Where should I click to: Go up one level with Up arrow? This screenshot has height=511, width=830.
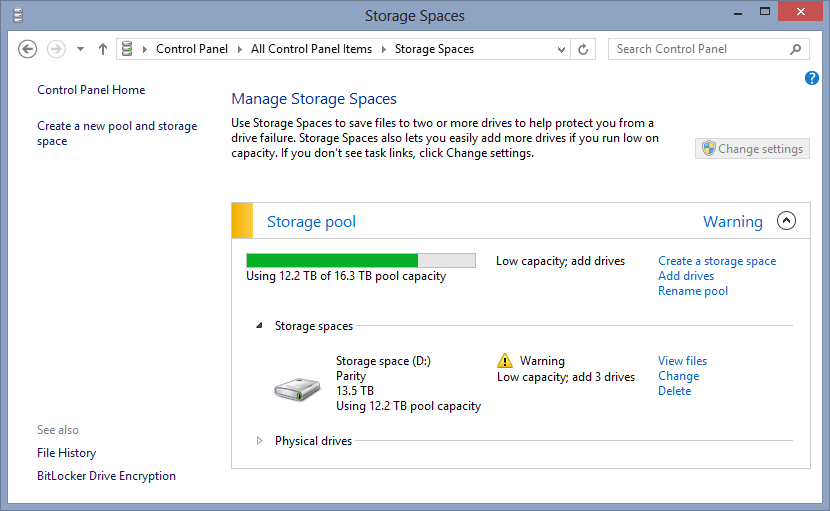pos(103,49)
